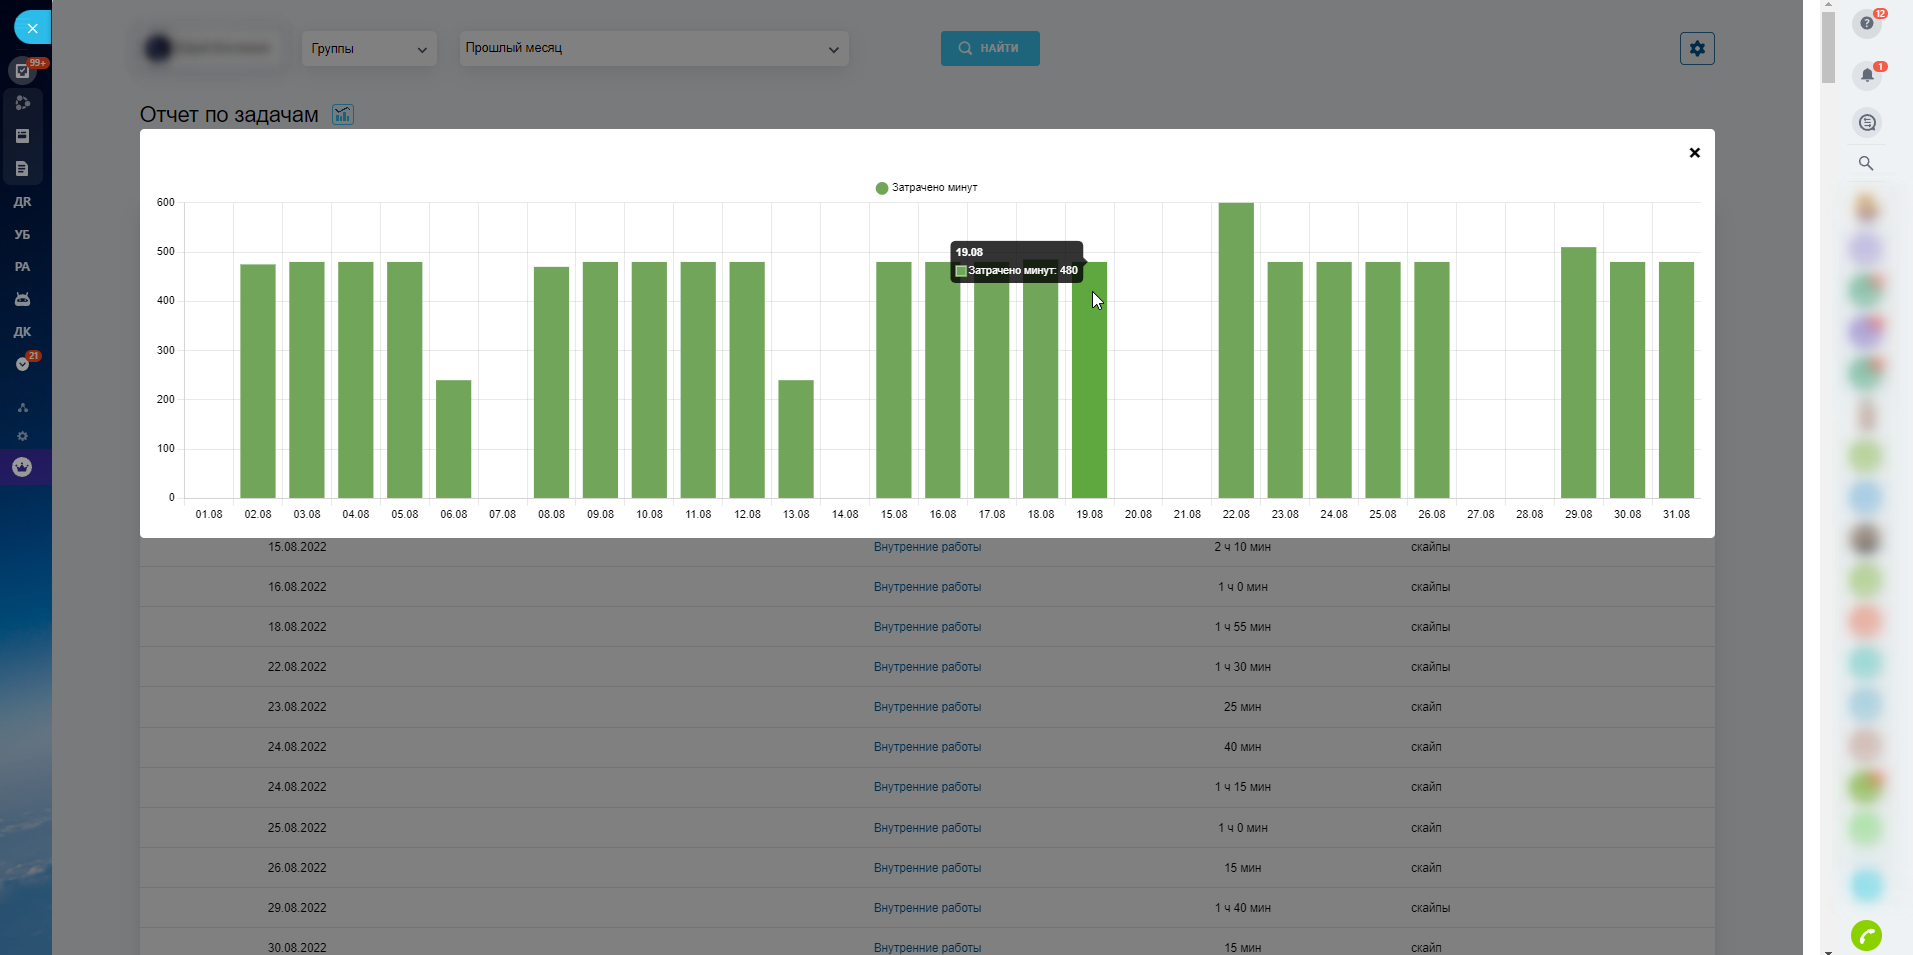Click the crown icon in left sidebar
Viewport: 1913px width, 955px height.
pos(22,467)
